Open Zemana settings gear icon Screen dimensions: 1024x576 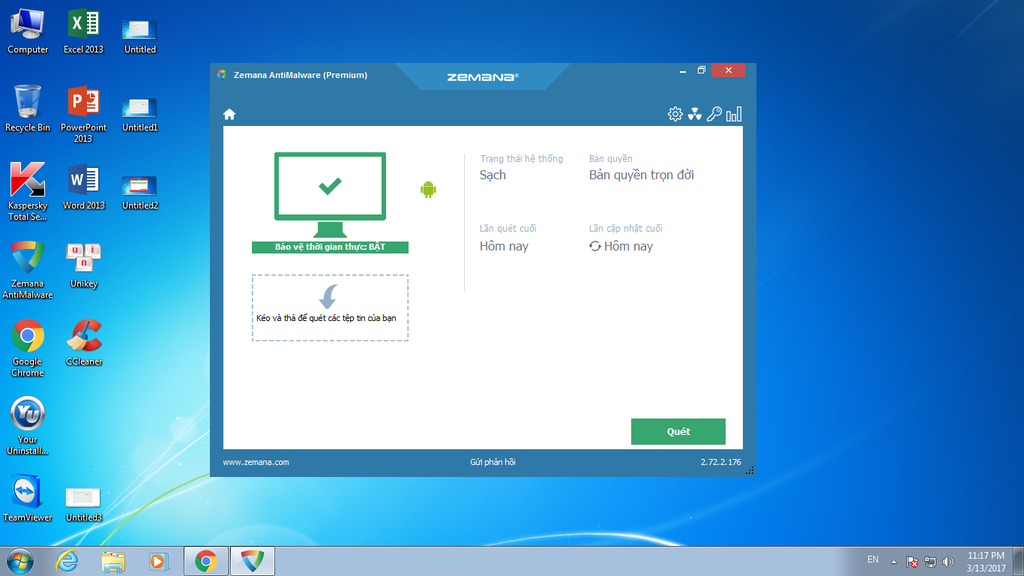[x=675, y=114]
